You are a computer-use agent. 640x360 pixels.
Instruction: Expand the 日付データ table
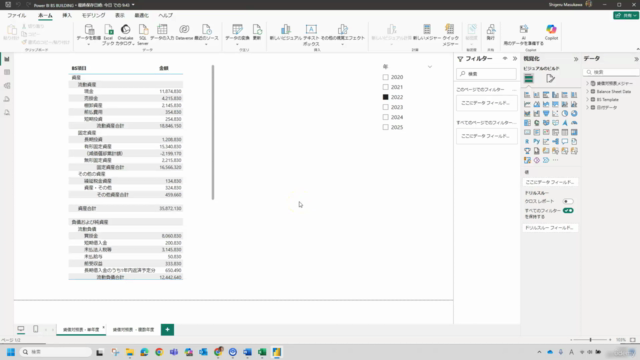(588, 107)
